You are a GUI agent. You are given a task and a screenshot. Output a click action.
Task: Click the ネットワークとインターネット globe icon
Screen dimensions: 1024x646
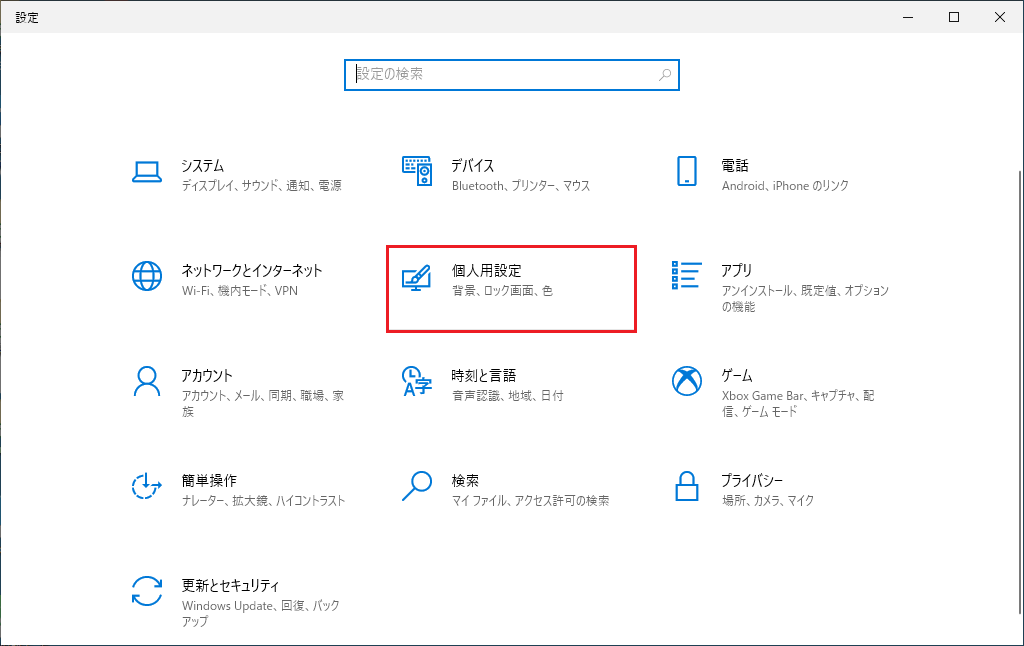click(147, 276)
